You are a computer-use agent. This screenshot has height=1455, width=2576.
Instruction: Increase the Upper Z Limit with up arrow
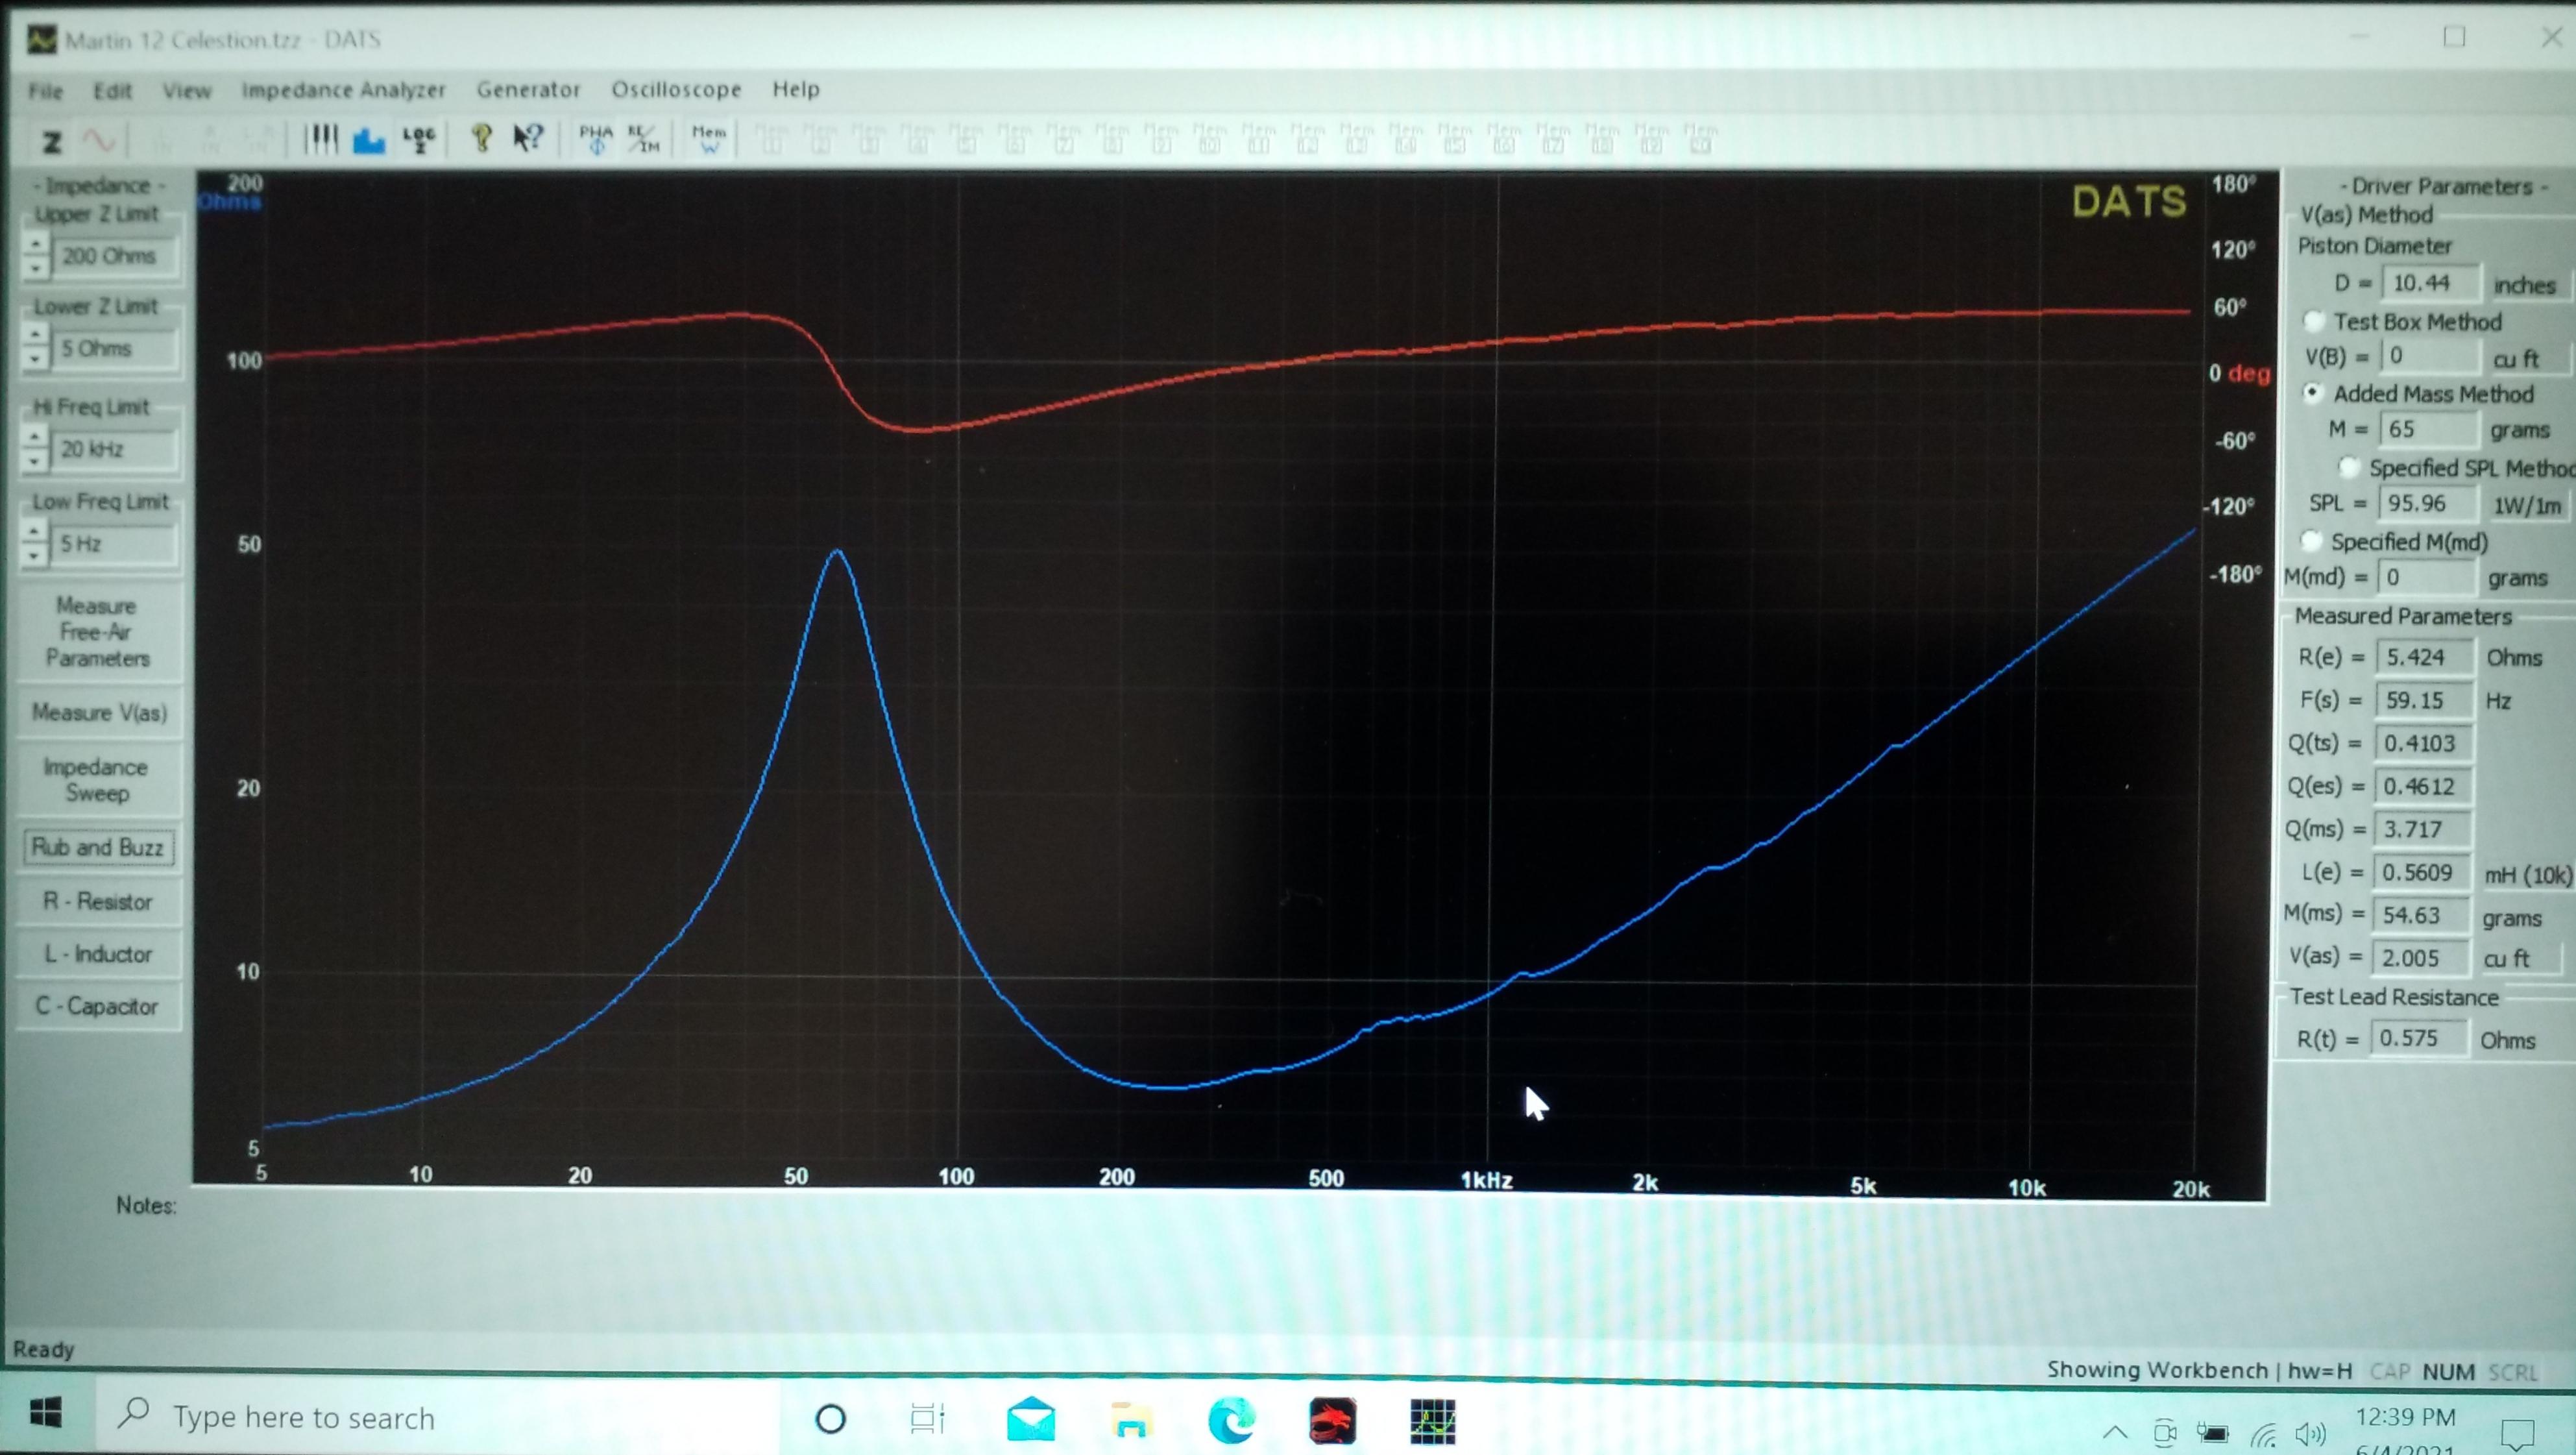tap(36, 244)
